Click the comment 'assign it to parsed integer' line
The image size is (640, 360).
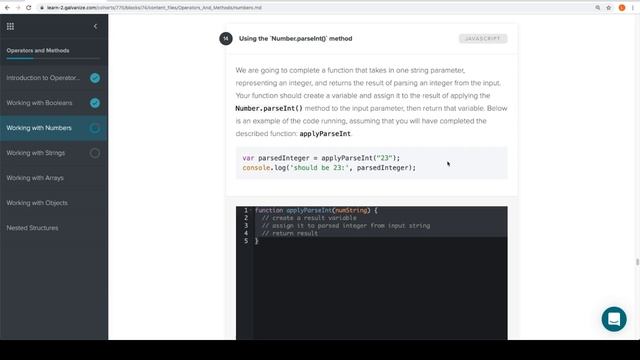coord(346,226)
